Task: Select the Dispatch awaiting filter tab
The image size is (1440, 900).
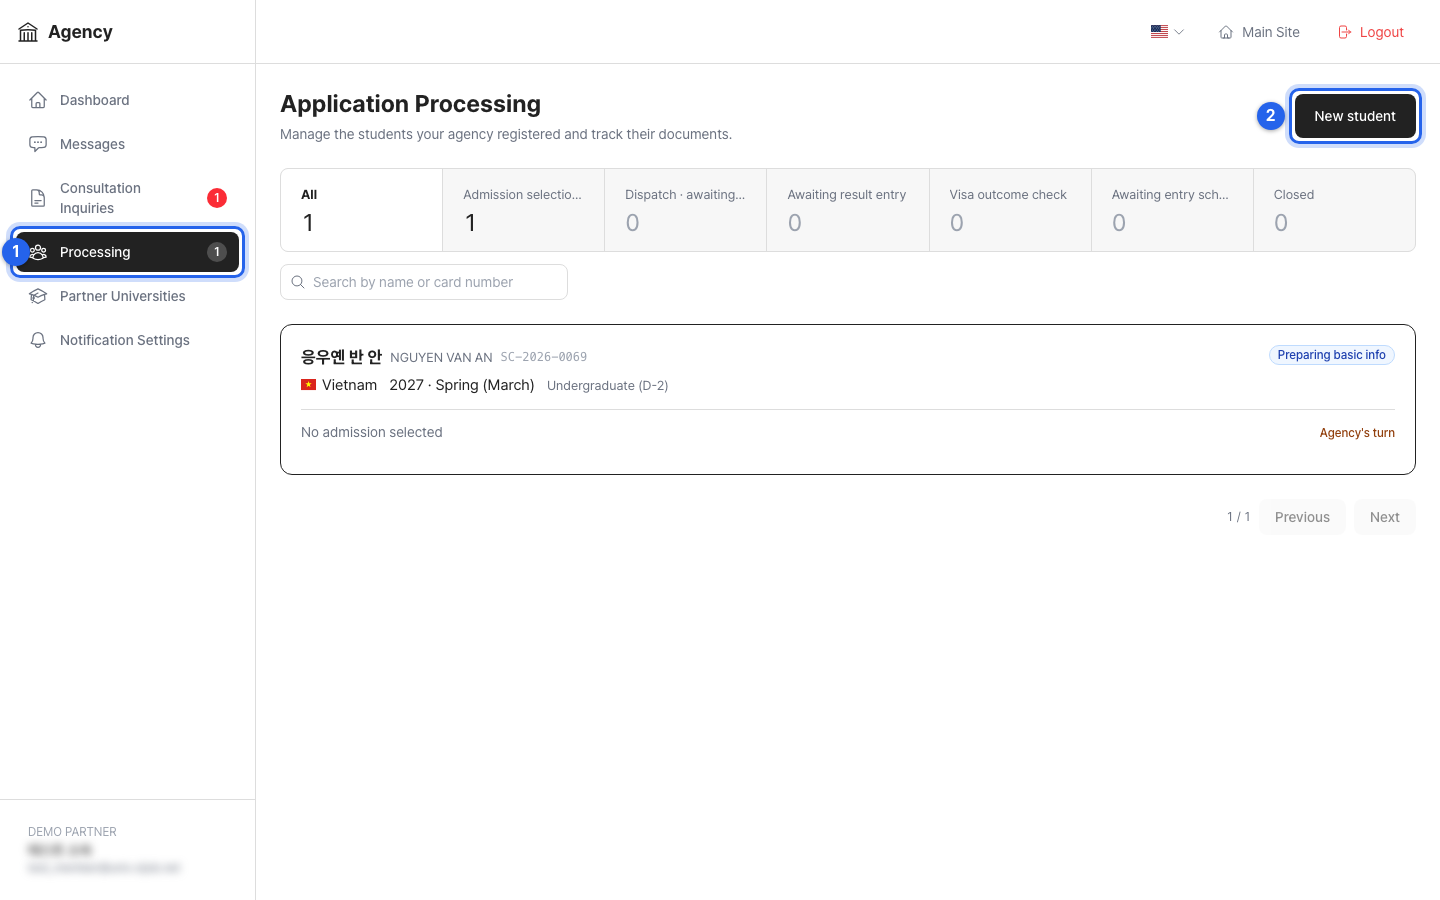Action: coord(686,210)
